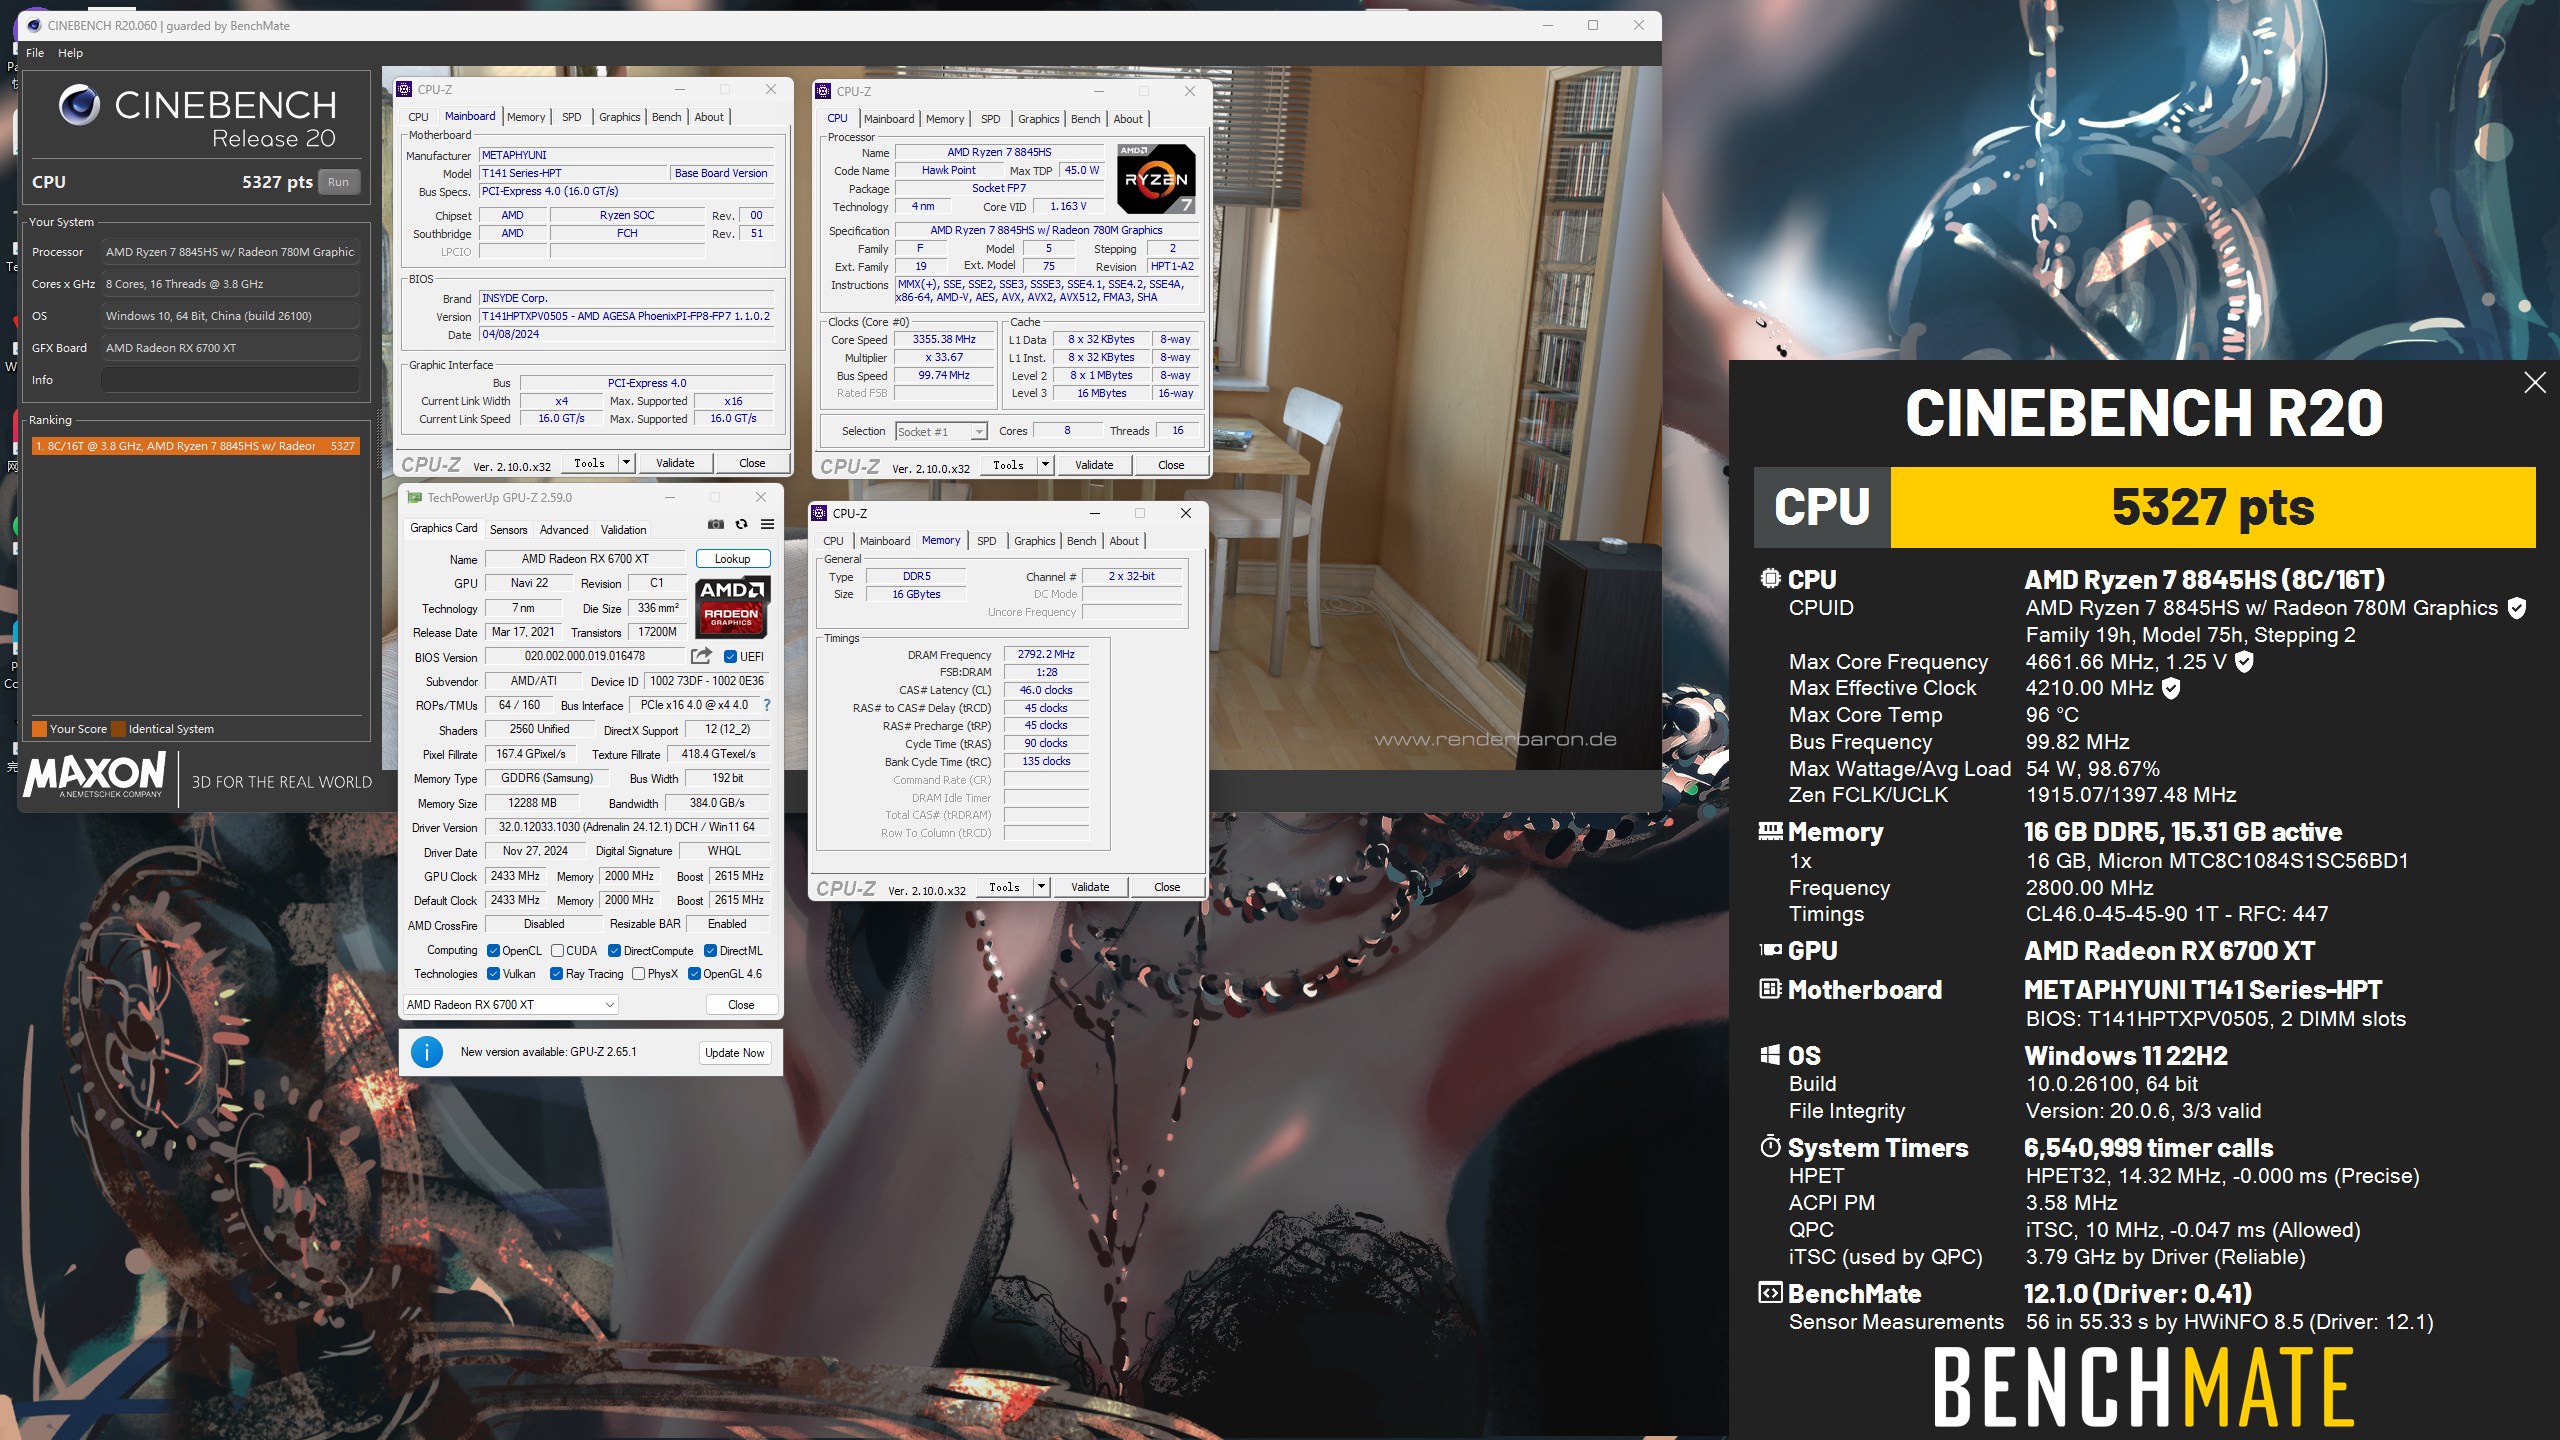Click the GPU-Z title bar icon
The width and height of the screenshot is (2560, 1440).
pyautogui.click(x=414, y=497)
